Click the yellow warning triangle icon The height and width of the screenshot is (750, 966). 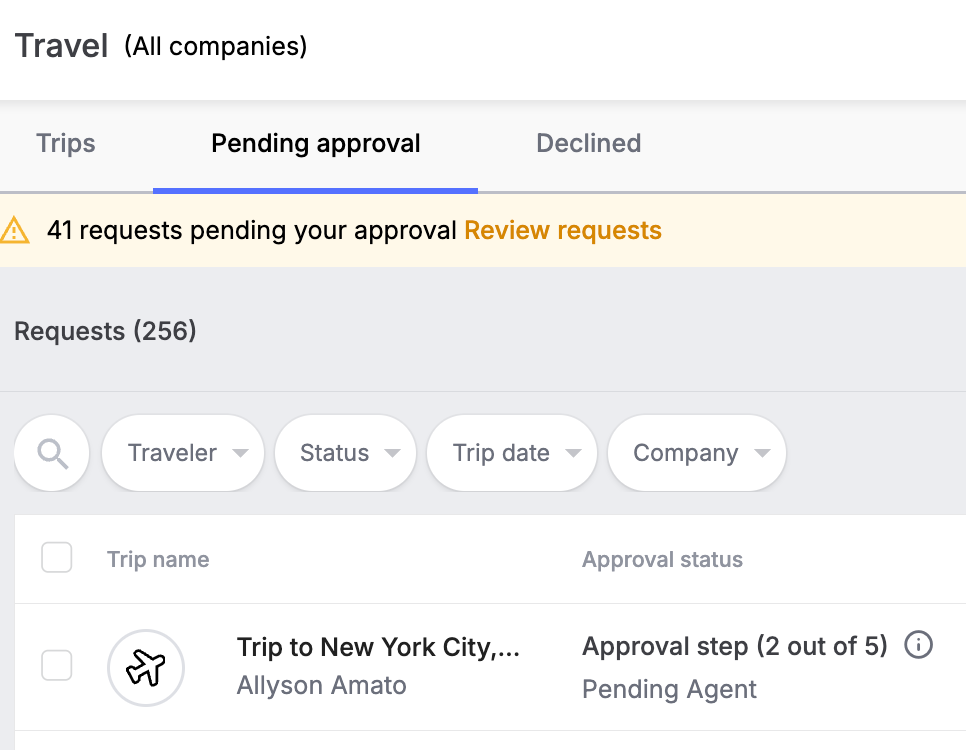(14, 230)
